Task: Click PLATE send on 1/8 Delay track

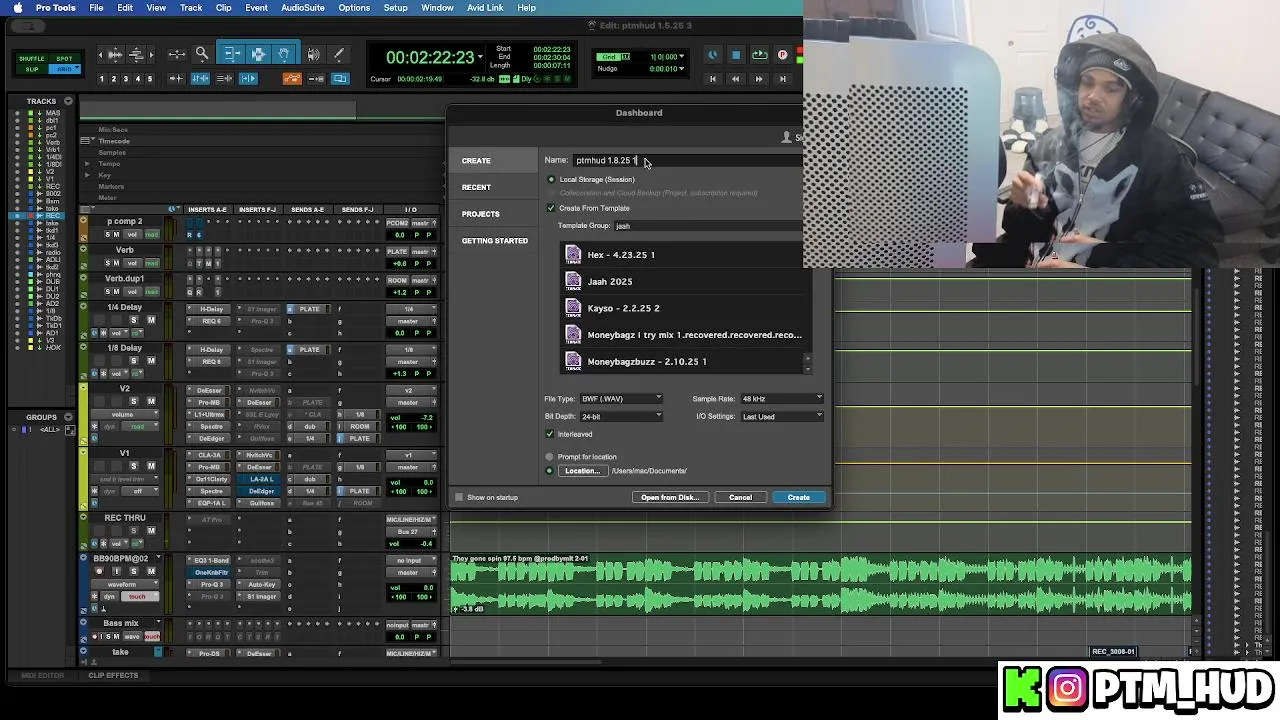Action: click(x=309, y=350)
